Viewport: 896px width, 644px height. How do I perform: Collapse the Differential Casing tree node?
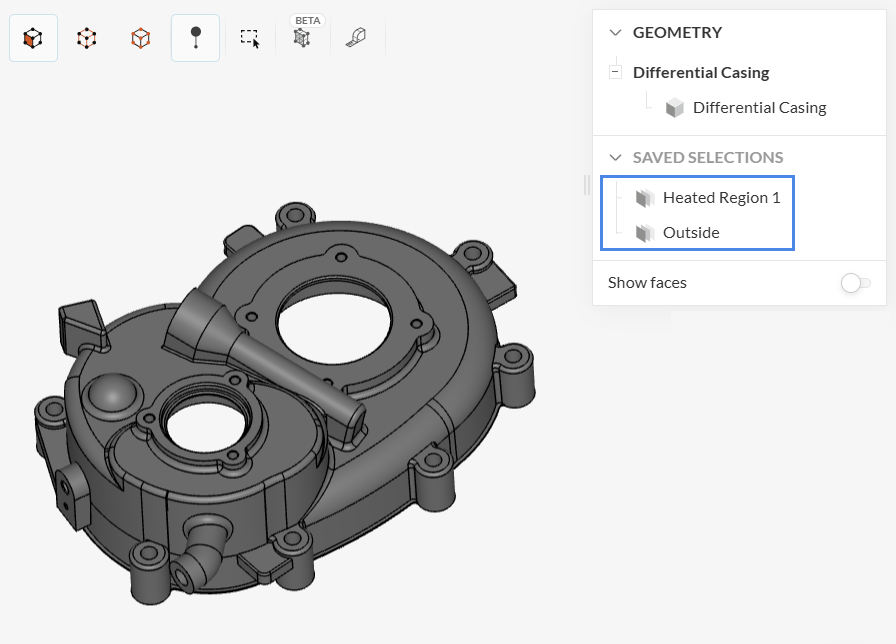(615, 73)
